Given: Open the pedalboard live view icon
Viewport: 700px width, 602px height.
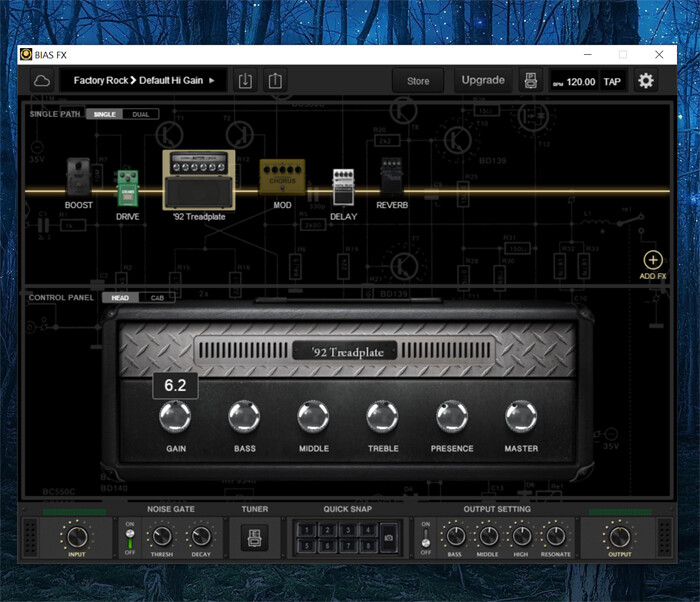Looking at the screenshot, I should coord(531,81).
